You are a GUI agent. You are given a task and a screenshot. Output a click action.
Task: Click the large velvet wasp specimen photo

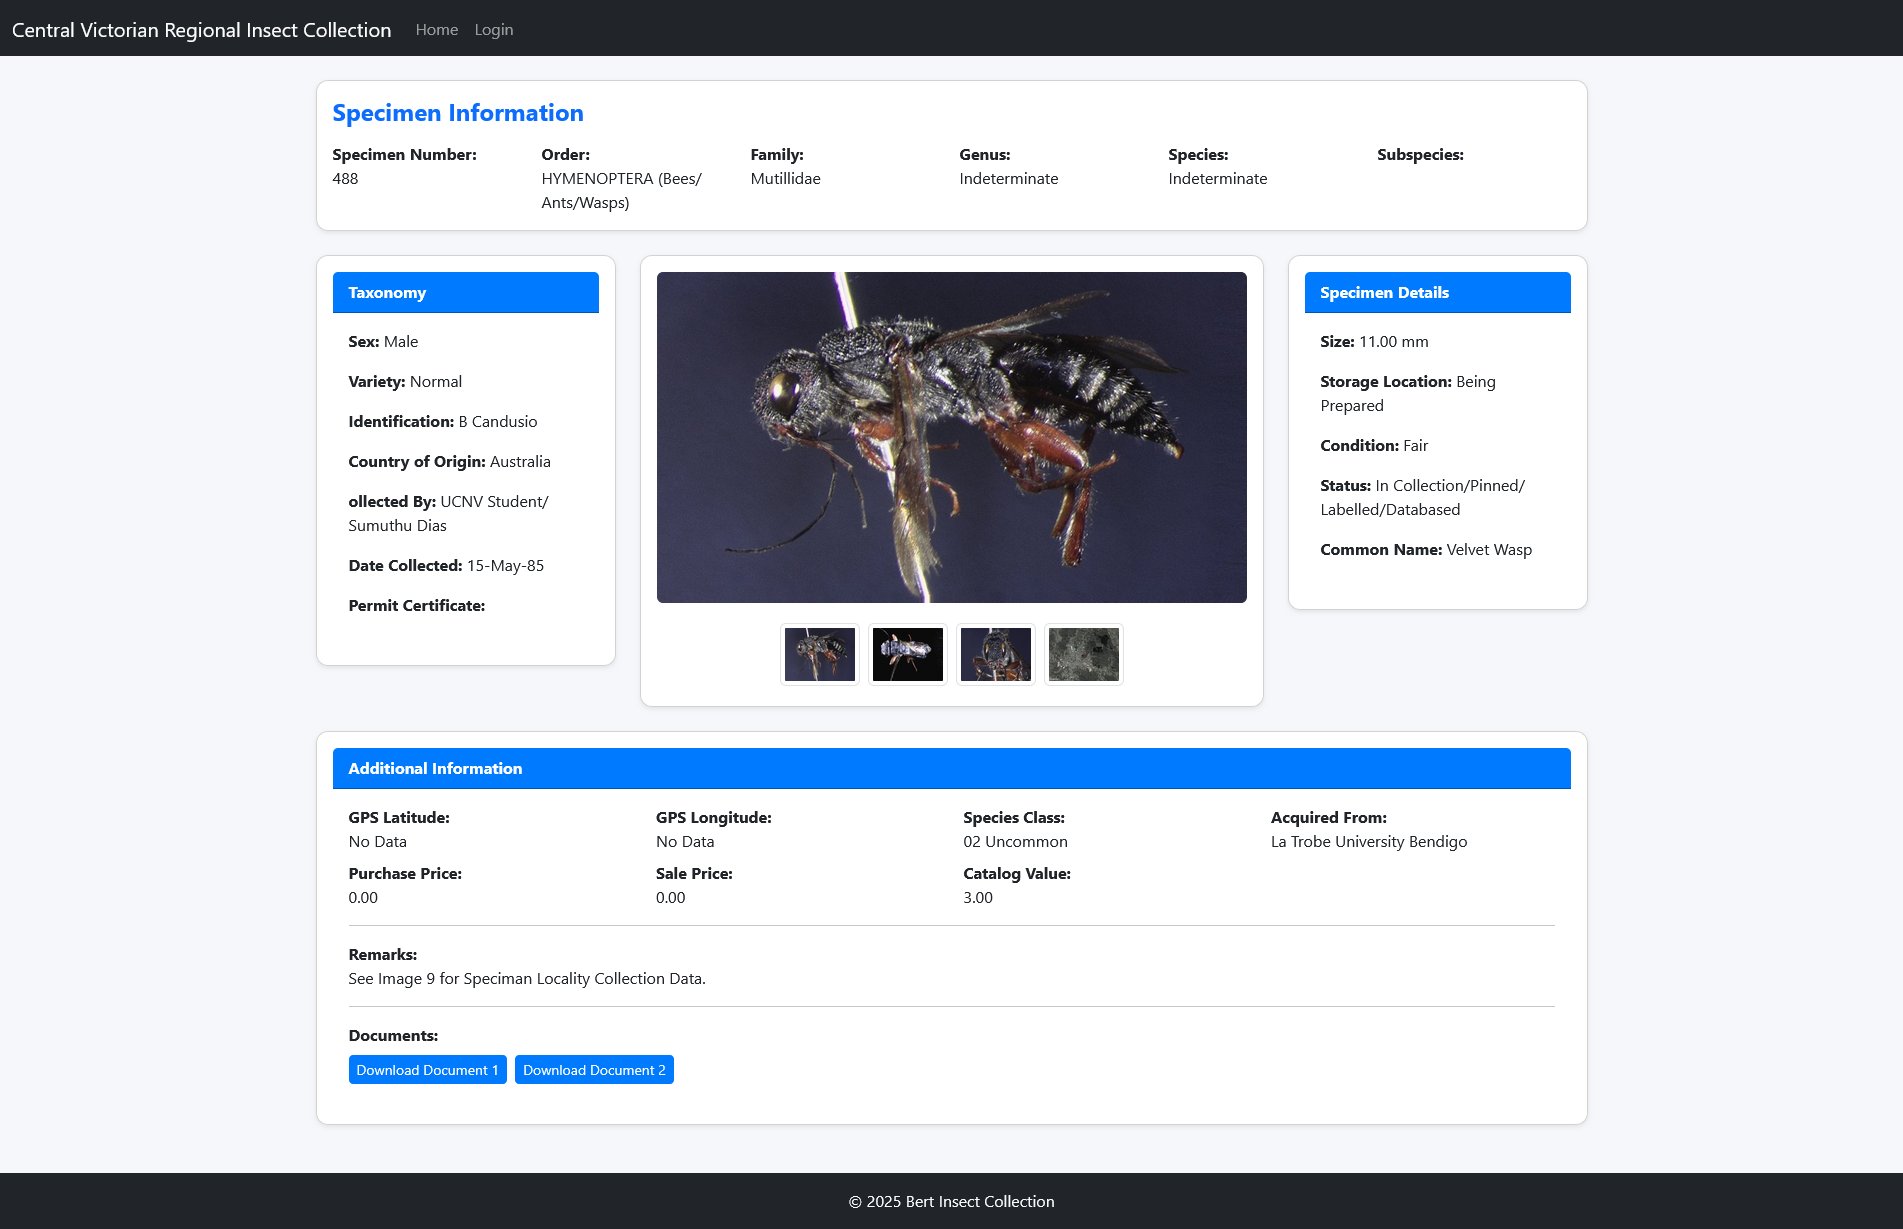951,437
